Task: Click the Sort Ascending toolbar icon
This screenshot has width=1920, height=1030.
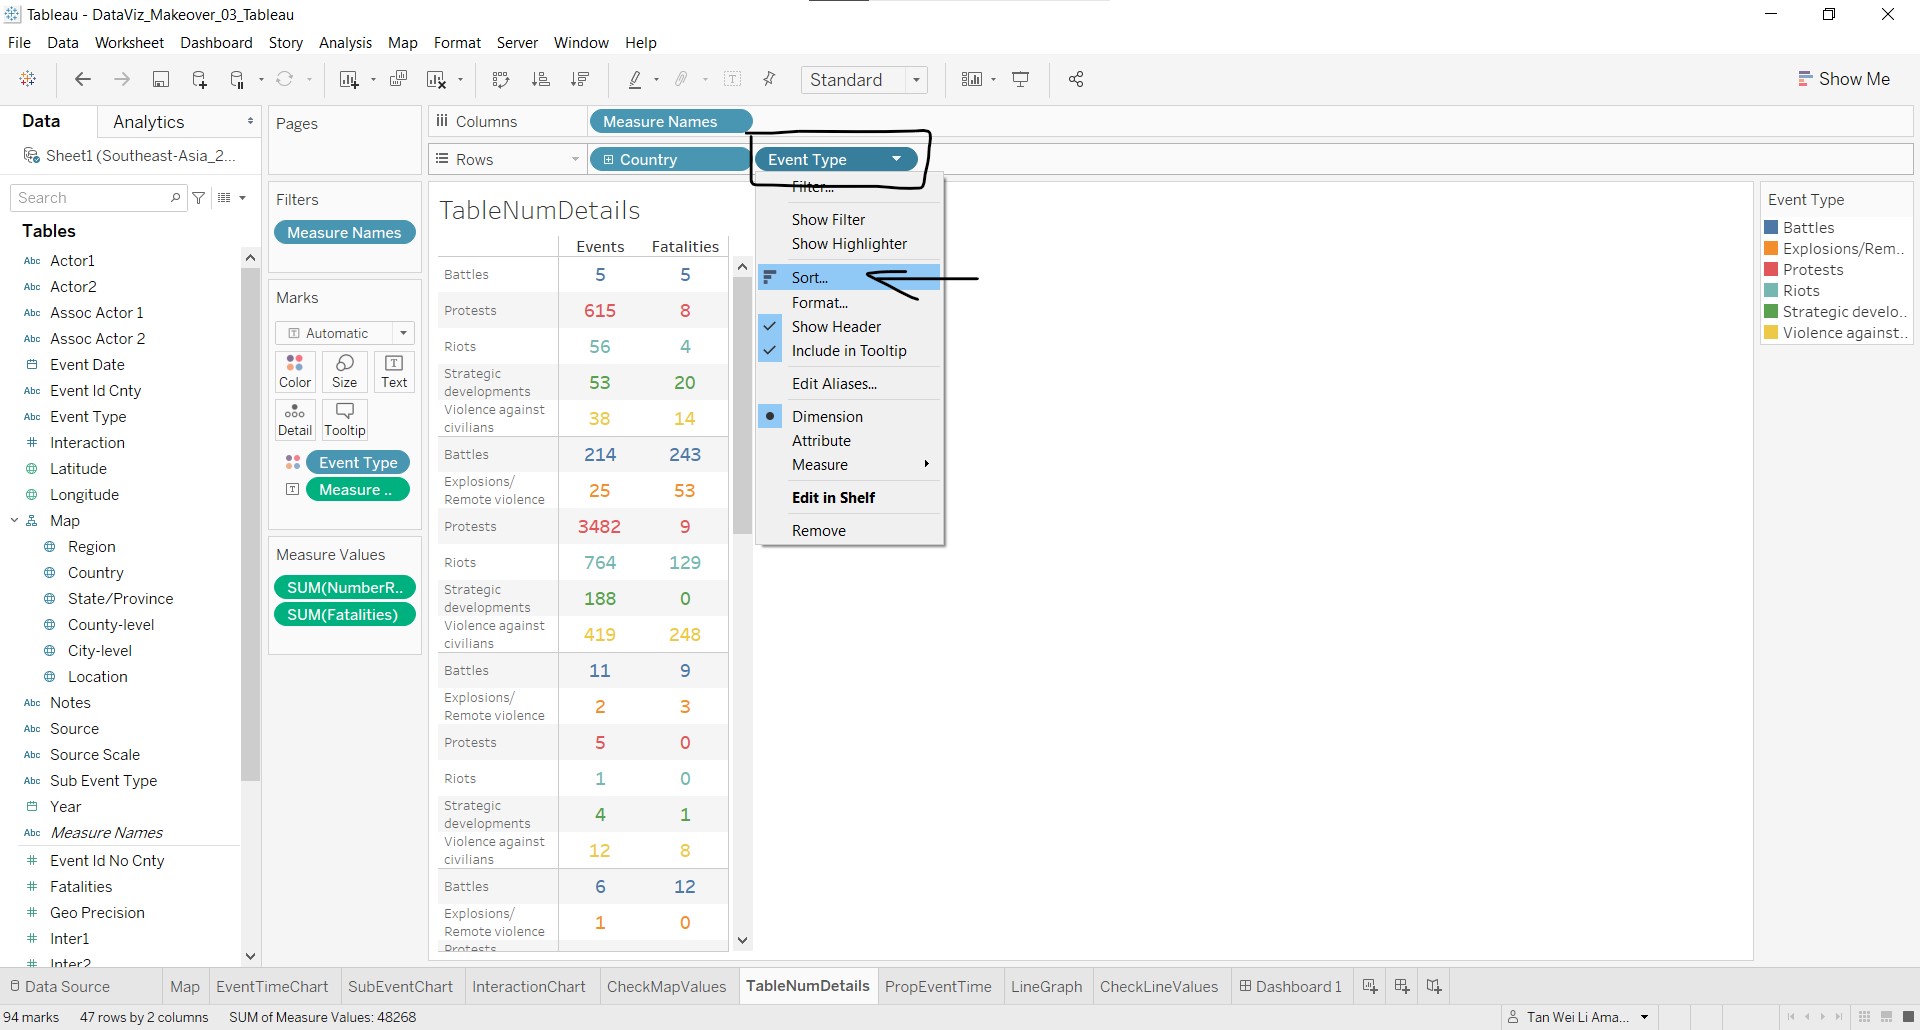Action: point(541,80)
